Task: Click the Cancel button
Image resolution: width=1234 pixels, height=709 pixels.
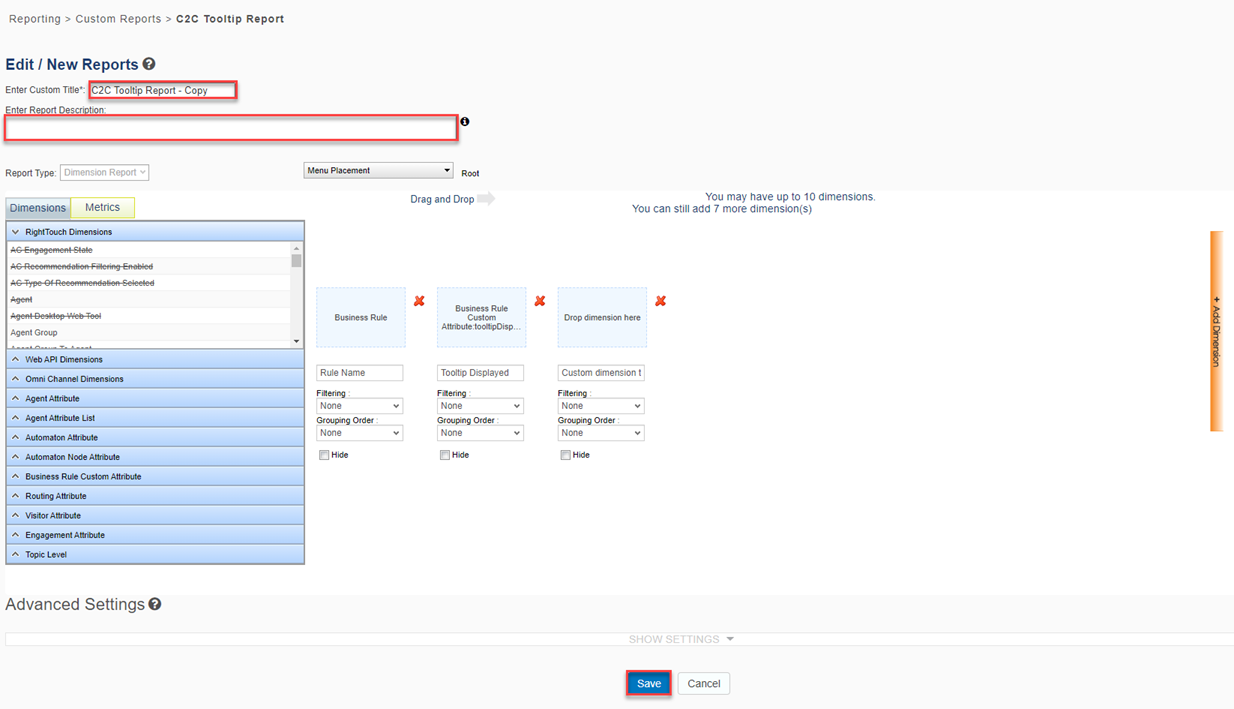Action: pos(703,684)
